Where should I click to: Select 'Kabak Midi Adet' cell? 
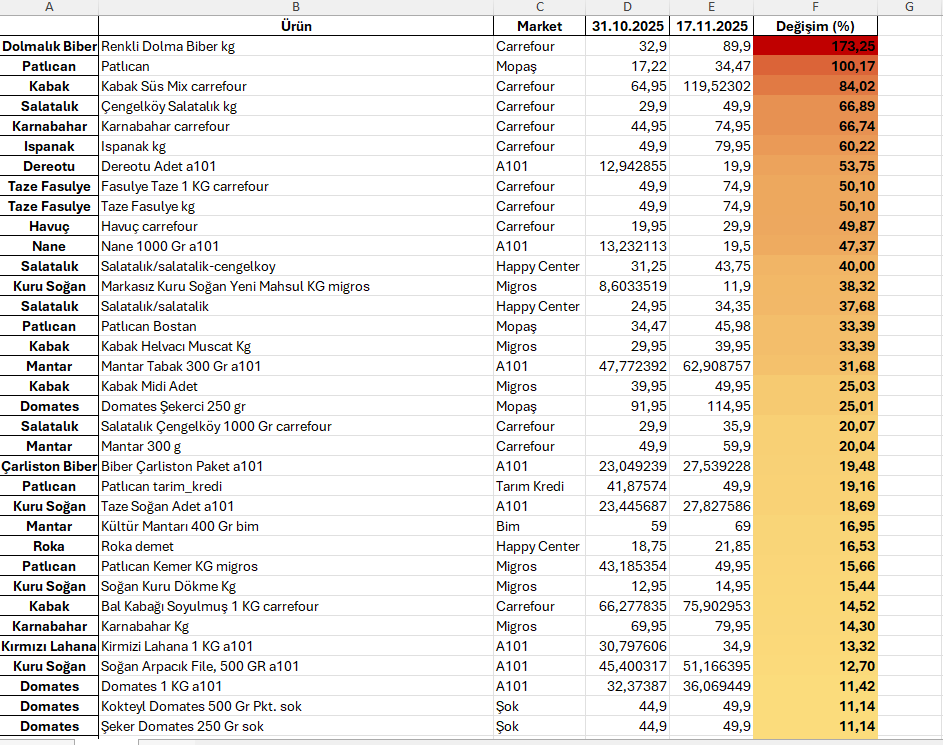tap(296, 386)
